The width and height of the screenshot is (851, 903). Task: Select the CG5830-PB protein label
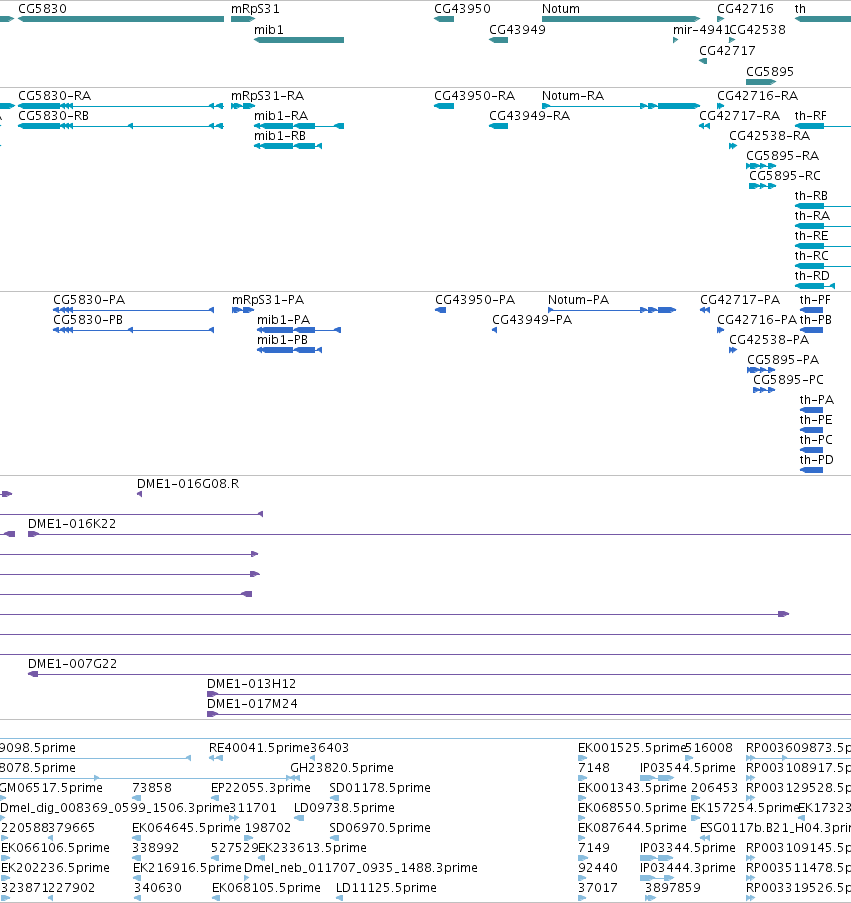(88, 320)
